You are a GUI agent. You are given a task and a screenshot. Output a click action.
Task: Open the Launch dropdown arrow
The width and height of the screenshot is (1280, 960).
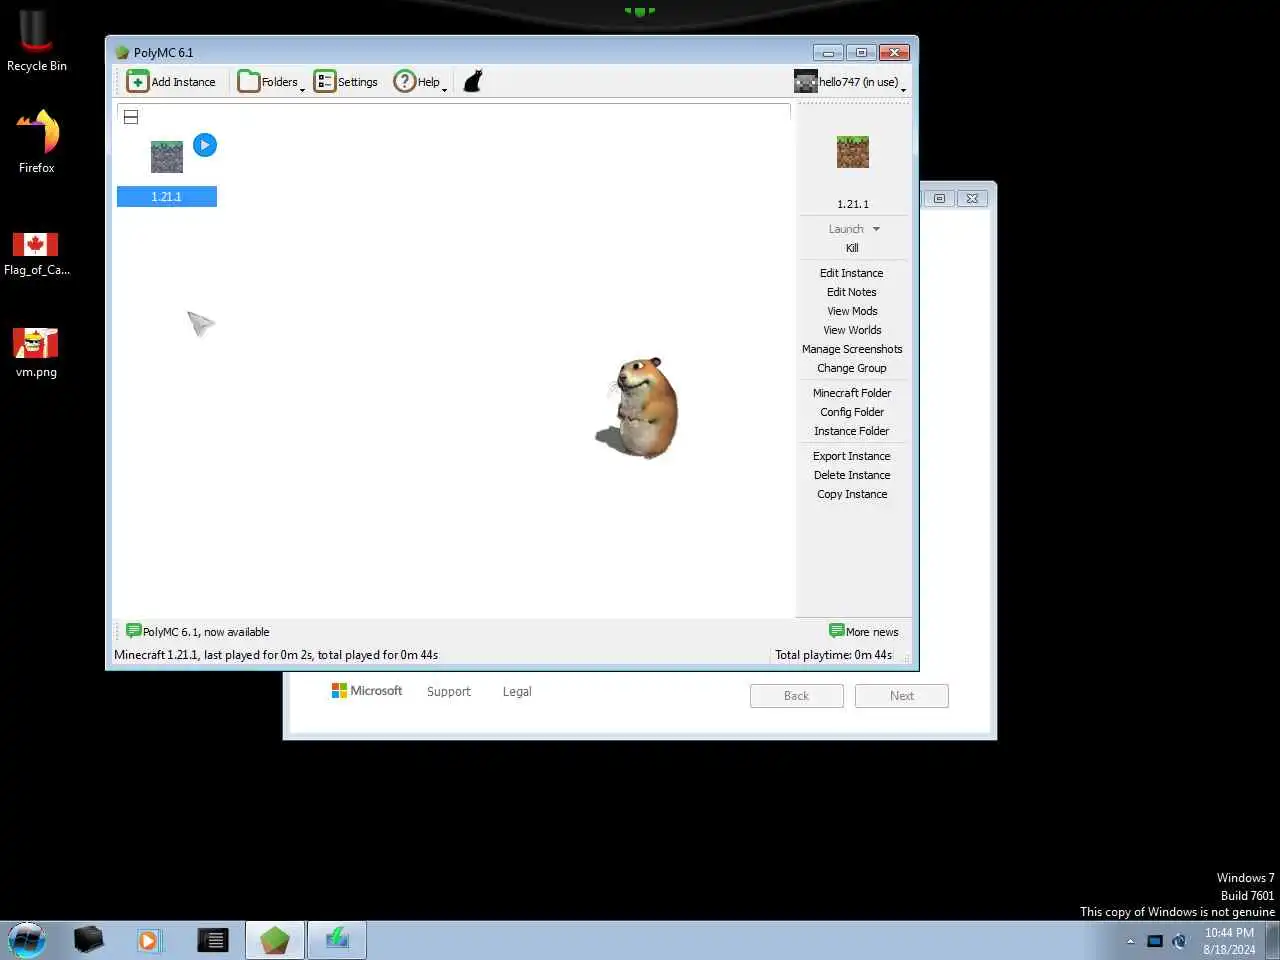(877, 229)
